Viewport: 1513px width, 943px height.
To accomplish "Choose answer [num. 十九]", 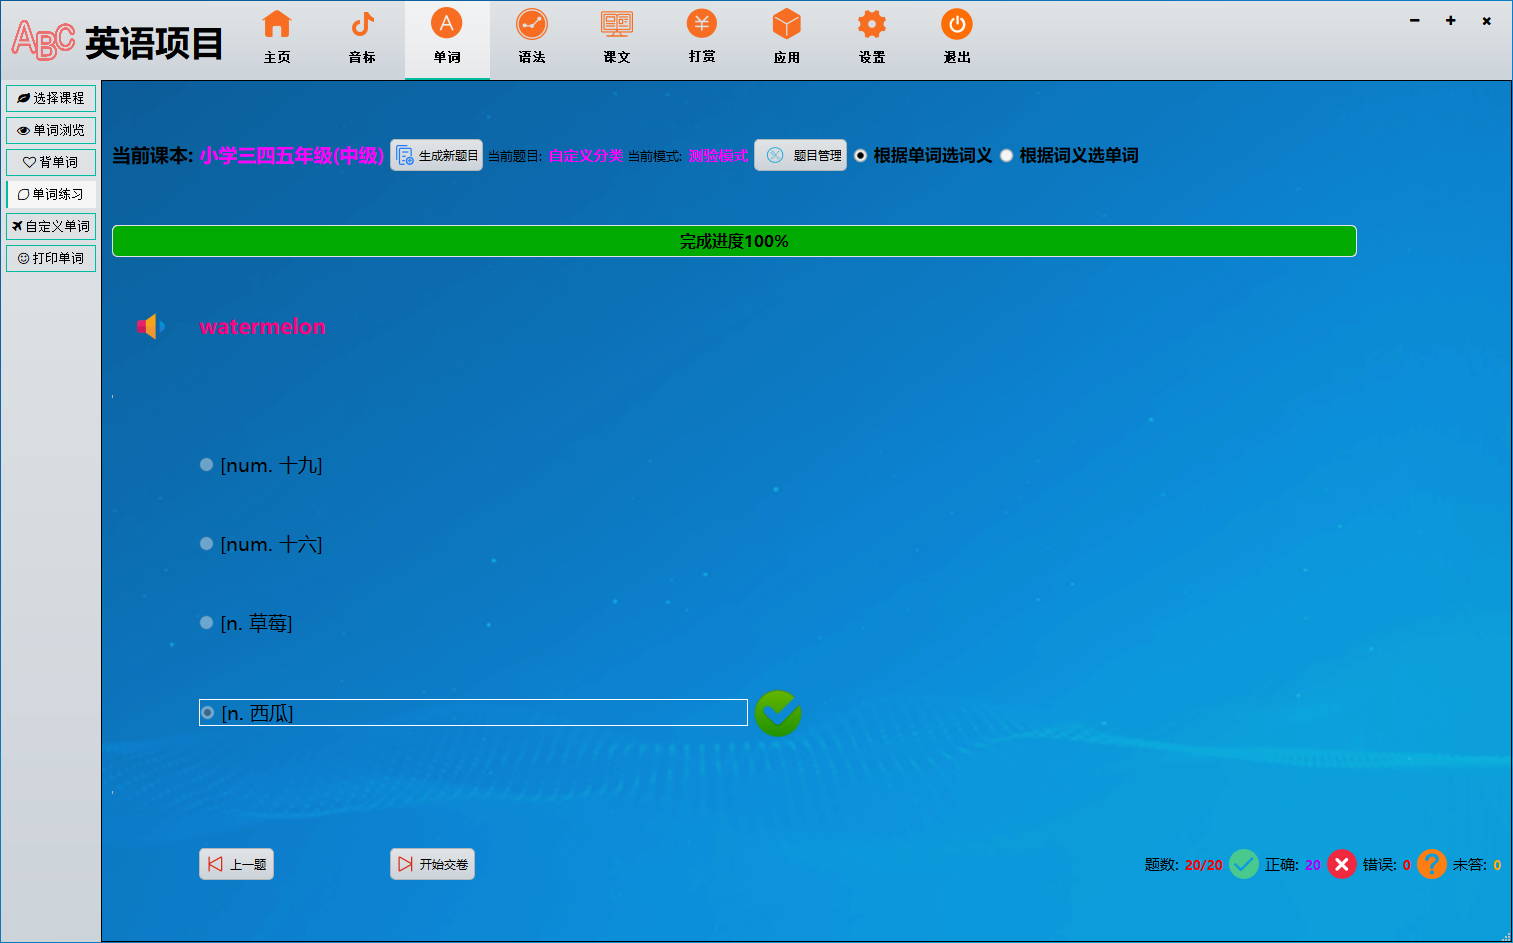I will click(261, 465).
